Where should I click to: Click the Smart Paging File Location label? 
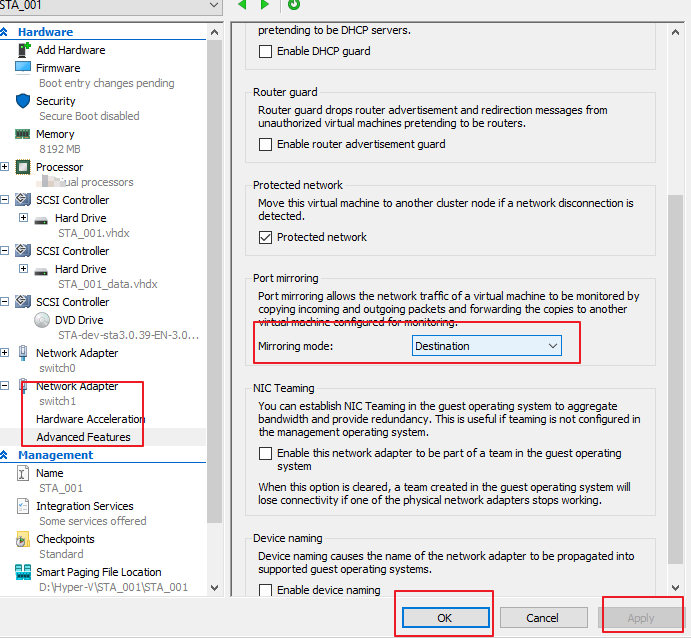coord(99,572)
